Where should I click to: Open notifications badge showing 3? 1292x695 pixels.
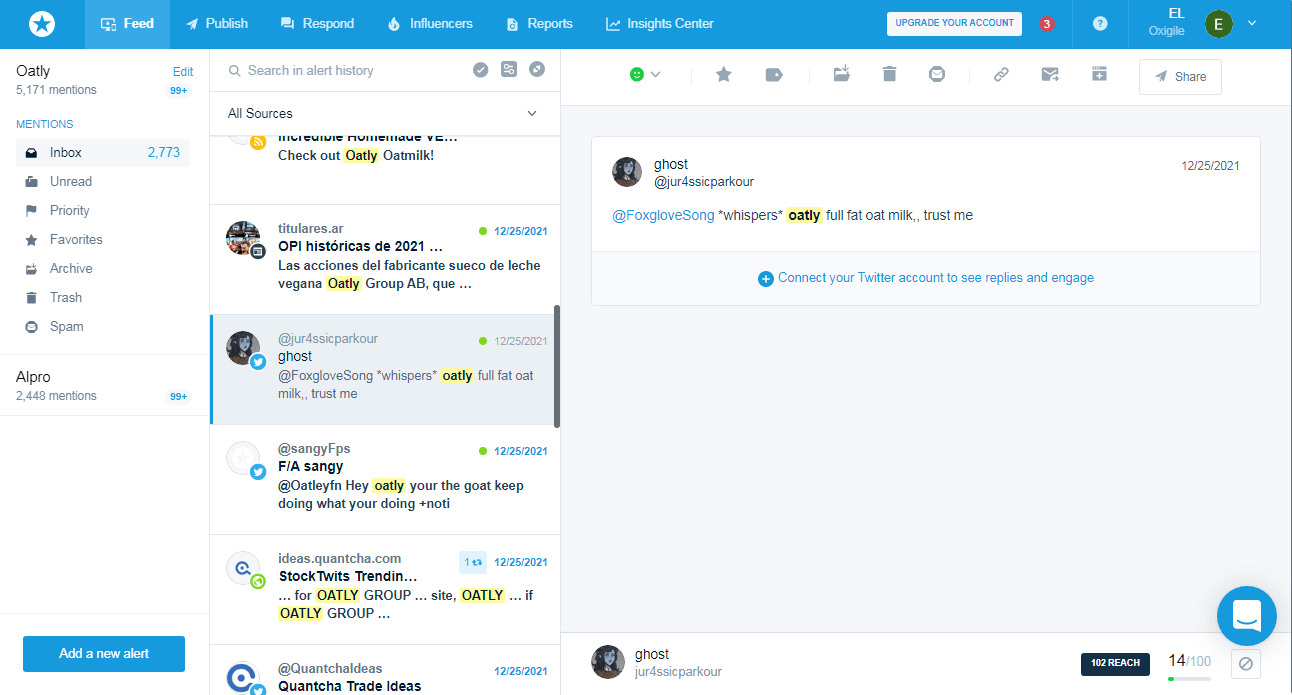click(x=1047, y=24)
